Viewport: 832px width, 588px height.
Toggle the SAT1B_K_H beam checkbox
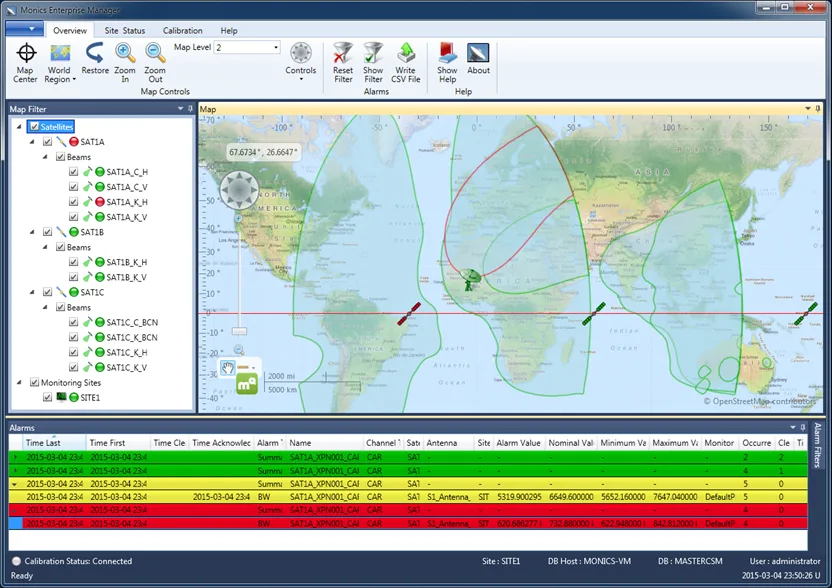pyautogui.click(x=73, y=262)
